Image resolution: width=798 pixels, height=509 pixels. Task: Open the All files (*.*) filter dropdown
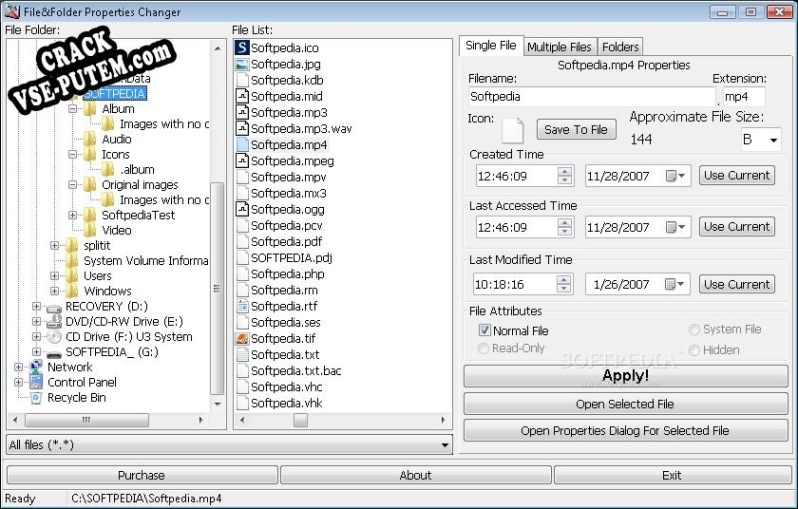coord(445,445)
